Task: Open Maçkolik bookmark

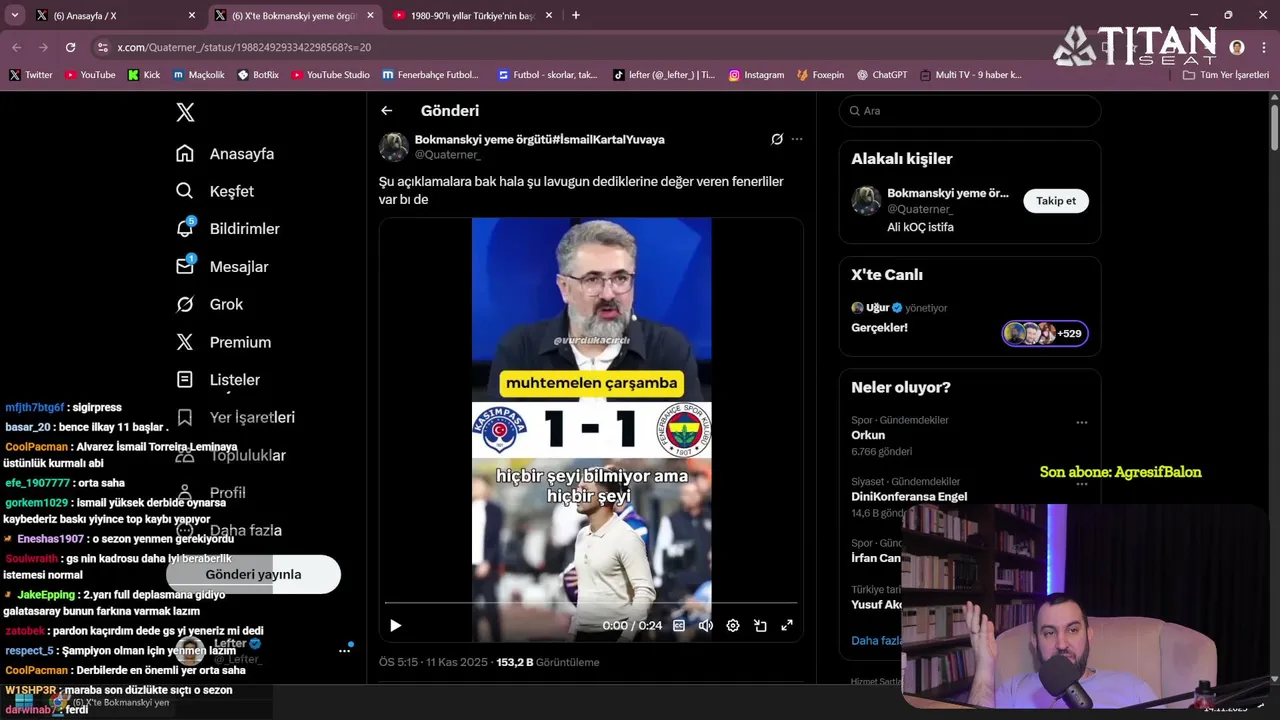Action: (x=199, y=75)
